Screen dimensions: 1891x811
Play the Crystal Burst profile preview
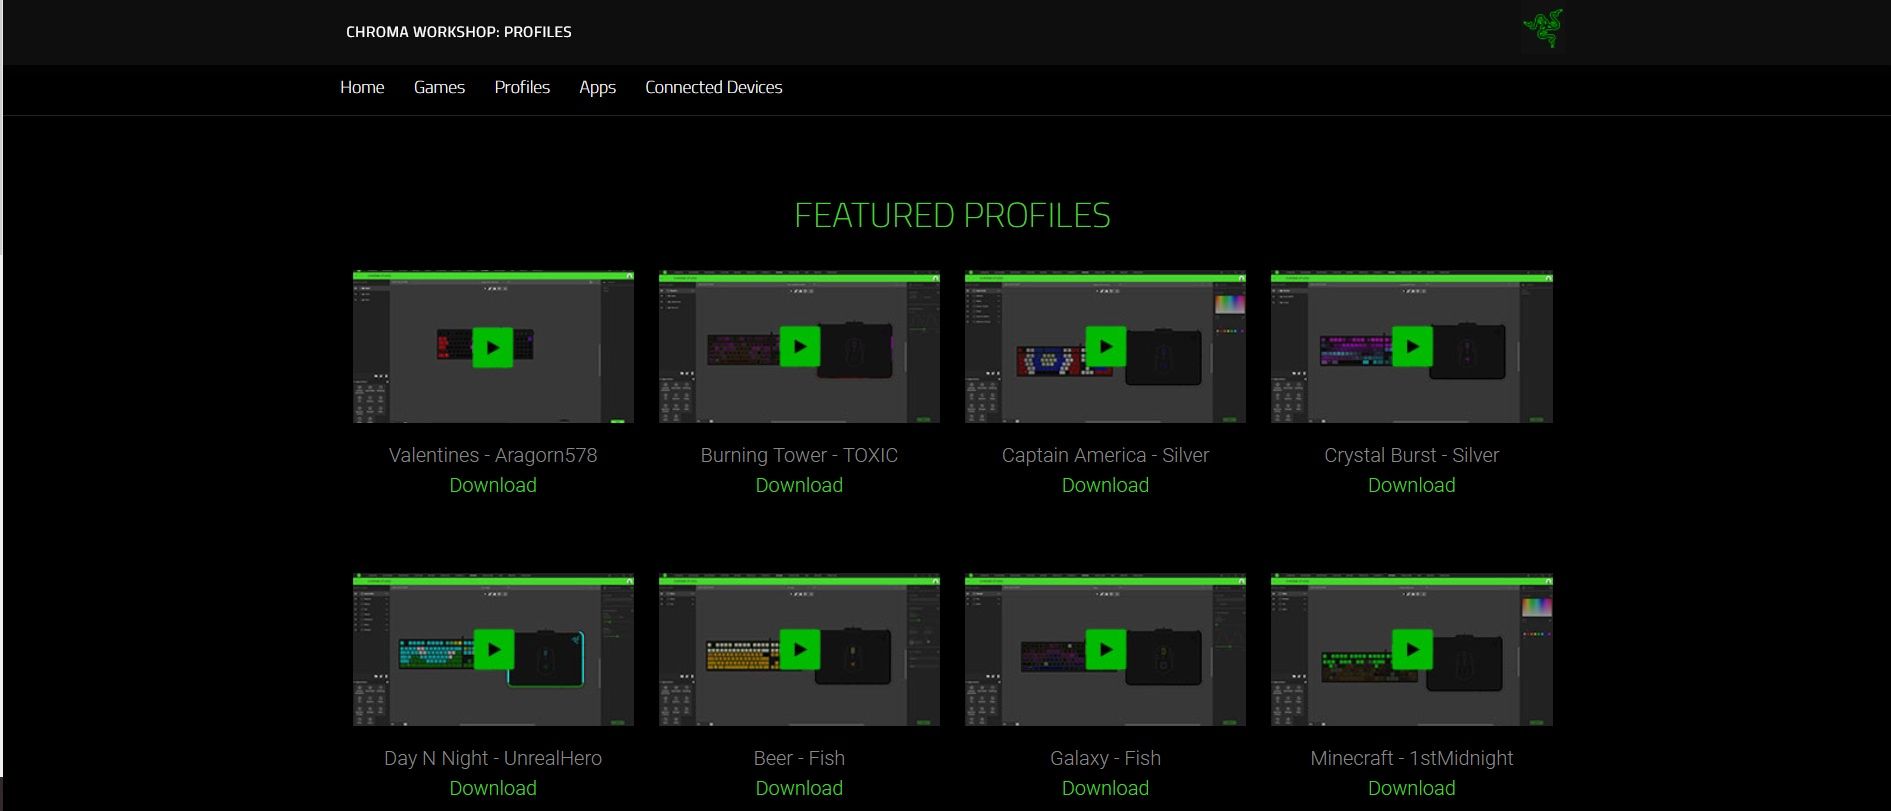[1412, 347]
